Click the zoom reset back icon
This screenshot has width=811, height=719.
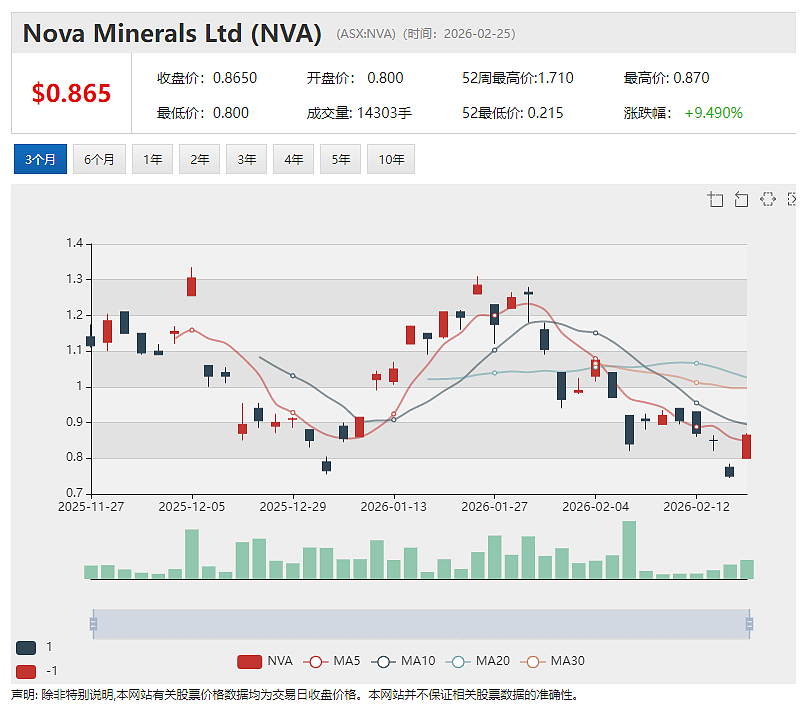click(741, 199)
